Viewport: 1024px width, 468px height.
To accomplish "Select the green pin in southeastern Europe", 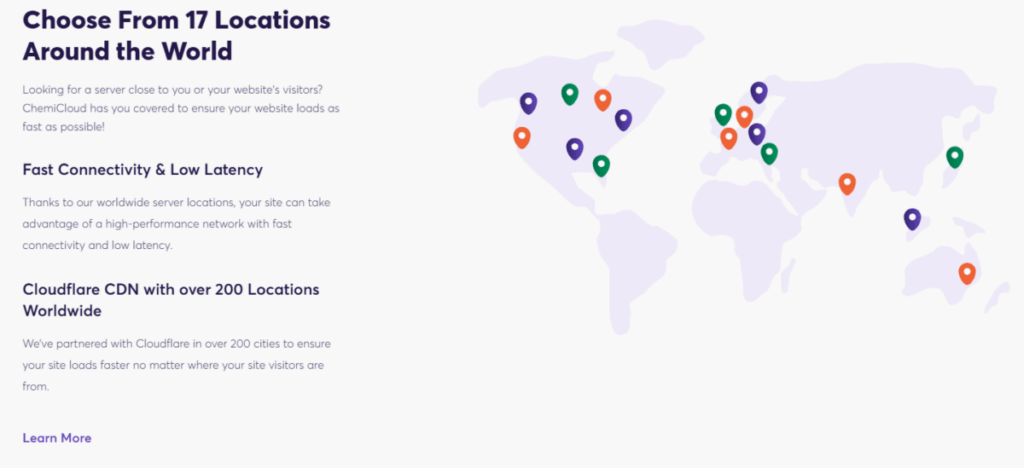I will 768,153.
